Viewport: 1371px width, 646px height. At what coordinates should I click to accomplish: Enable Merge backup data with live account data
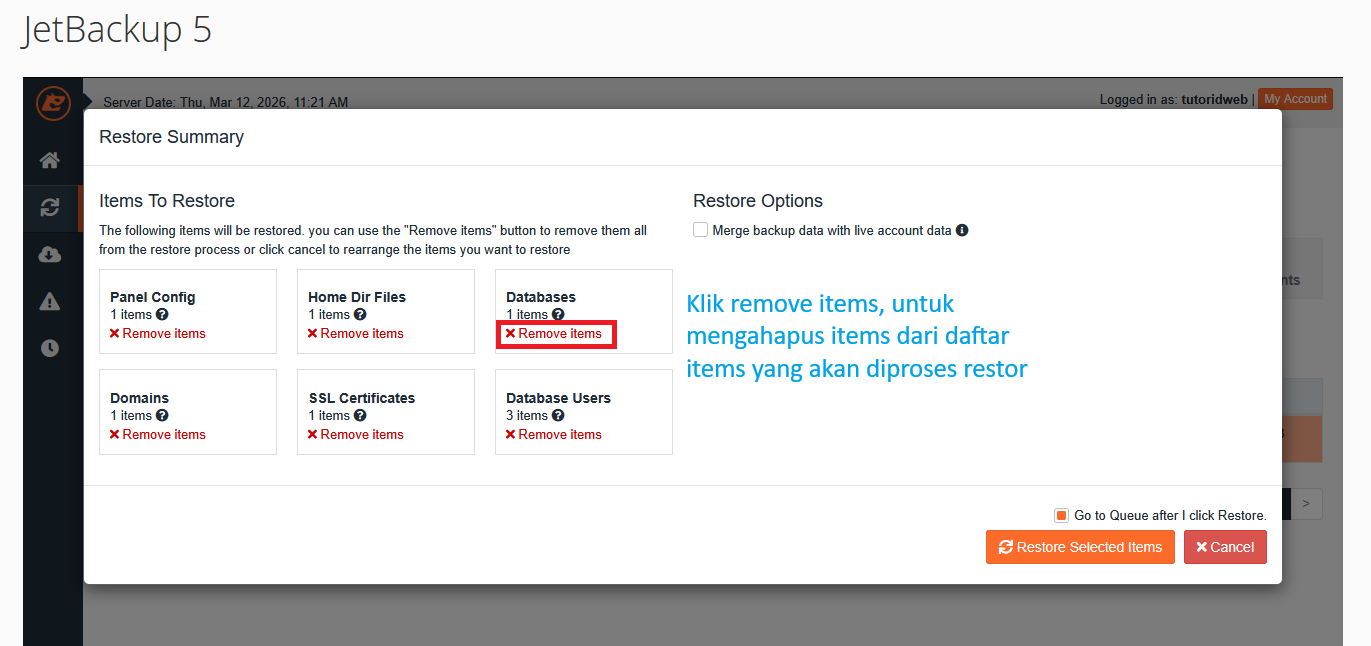tap(700, 229)
